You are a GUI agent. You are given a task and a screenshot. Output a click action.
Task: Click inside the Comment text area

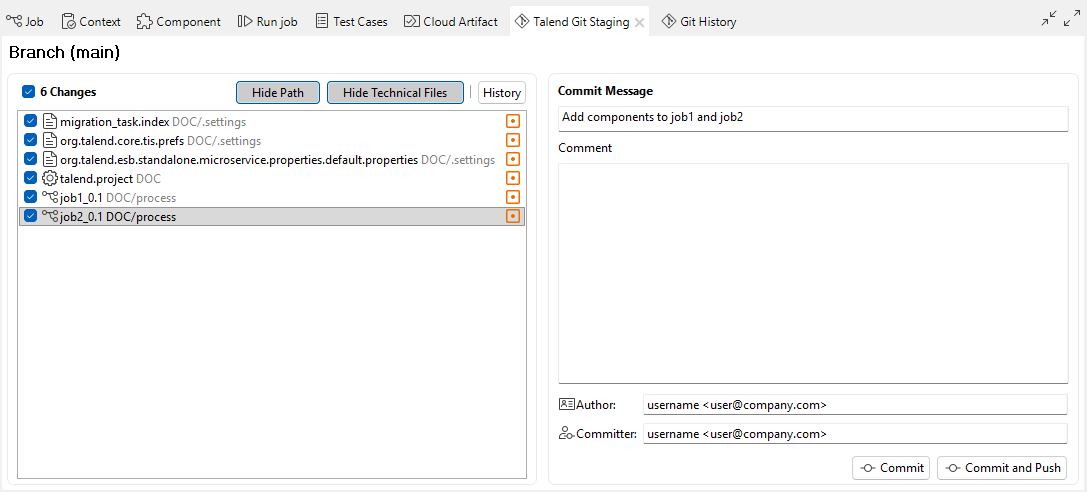pos(812,273)
